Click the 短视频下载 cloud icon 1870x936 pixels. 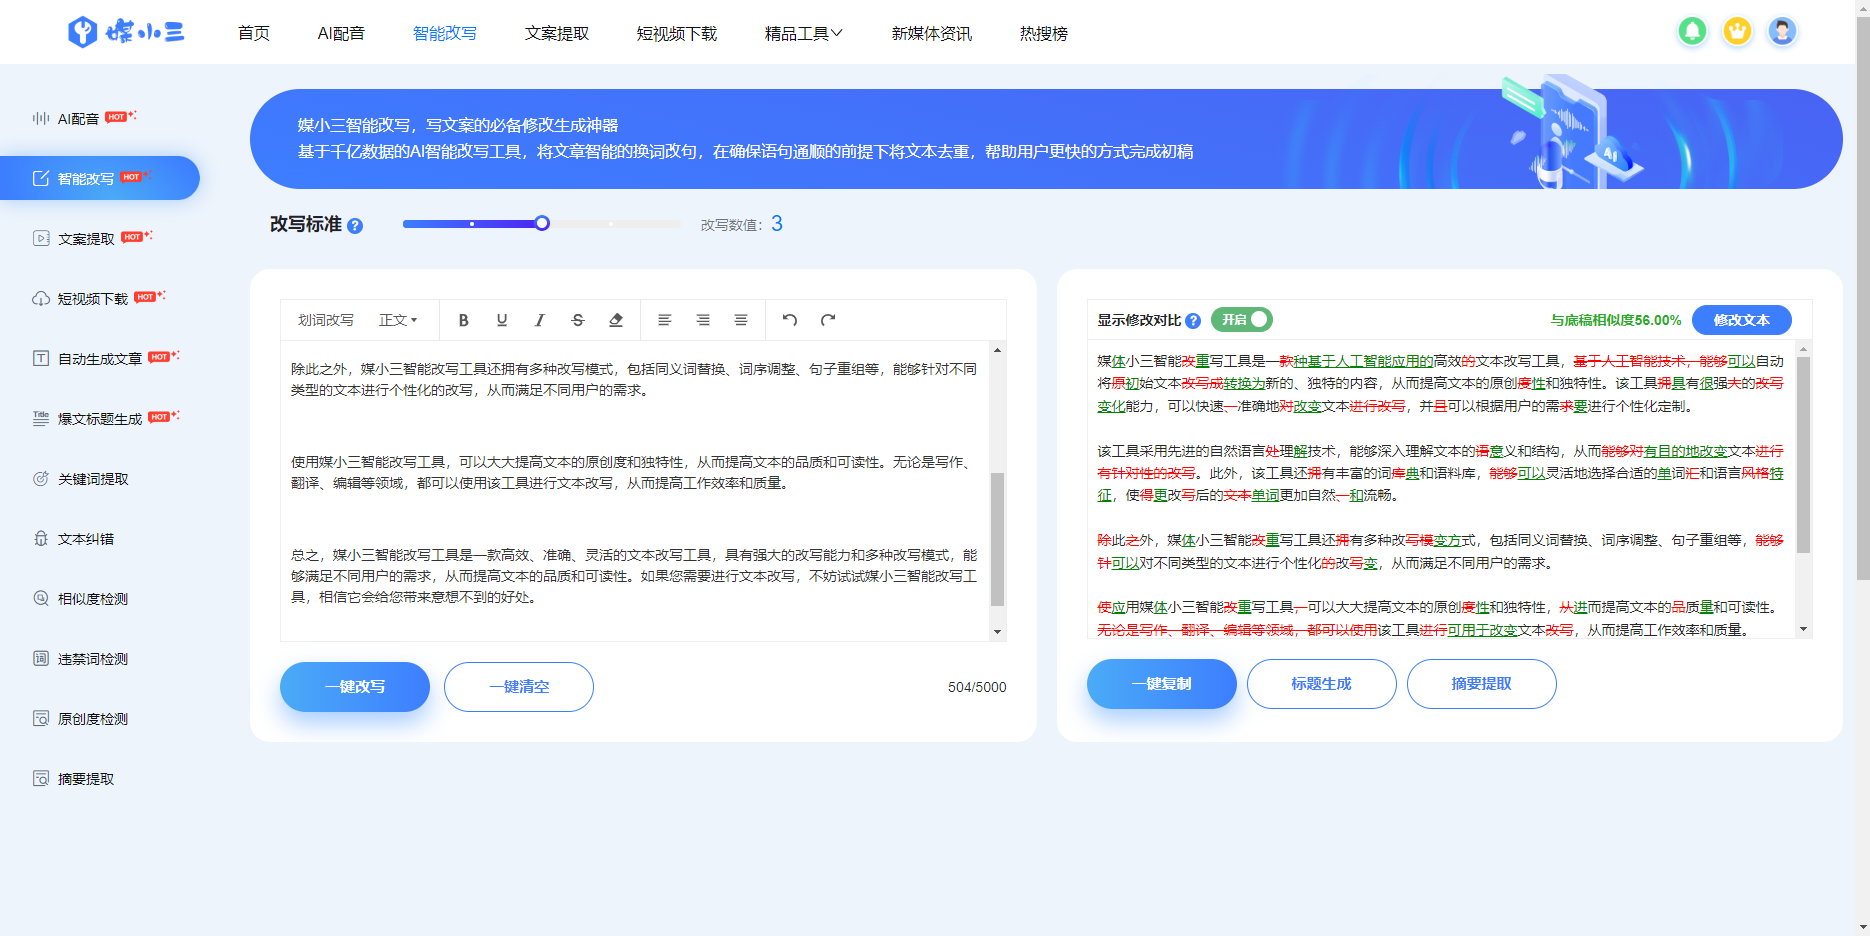(41, 298)
